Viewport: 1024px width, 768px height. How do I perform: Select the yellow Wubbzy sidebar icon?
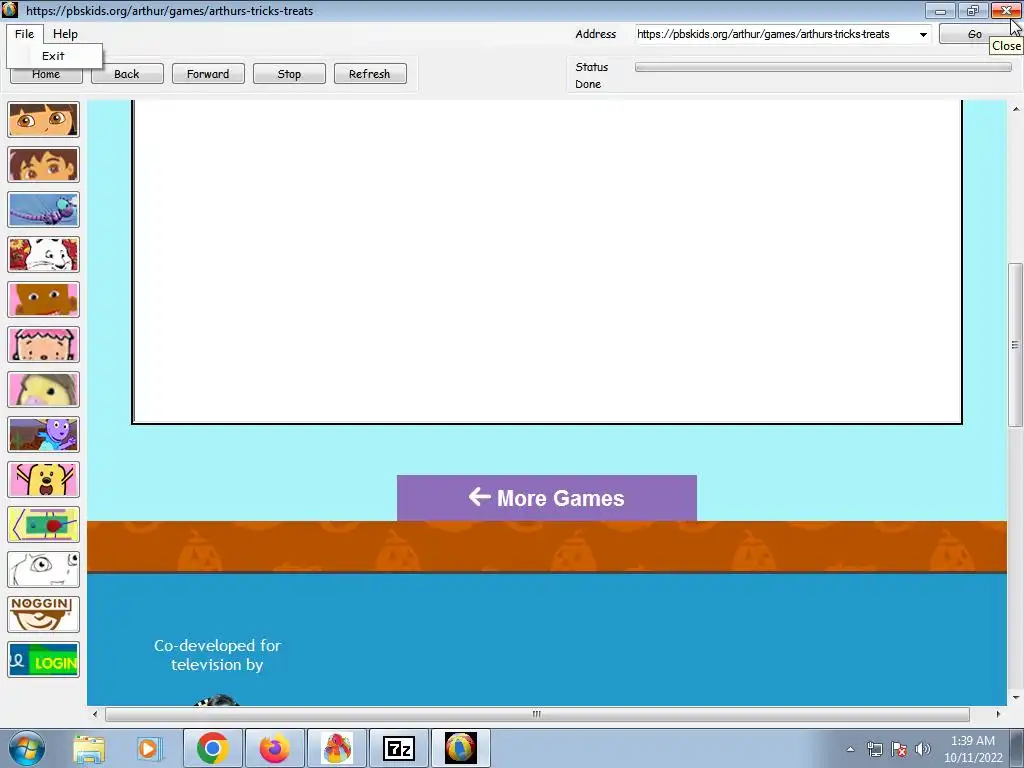tap(44, 480)
